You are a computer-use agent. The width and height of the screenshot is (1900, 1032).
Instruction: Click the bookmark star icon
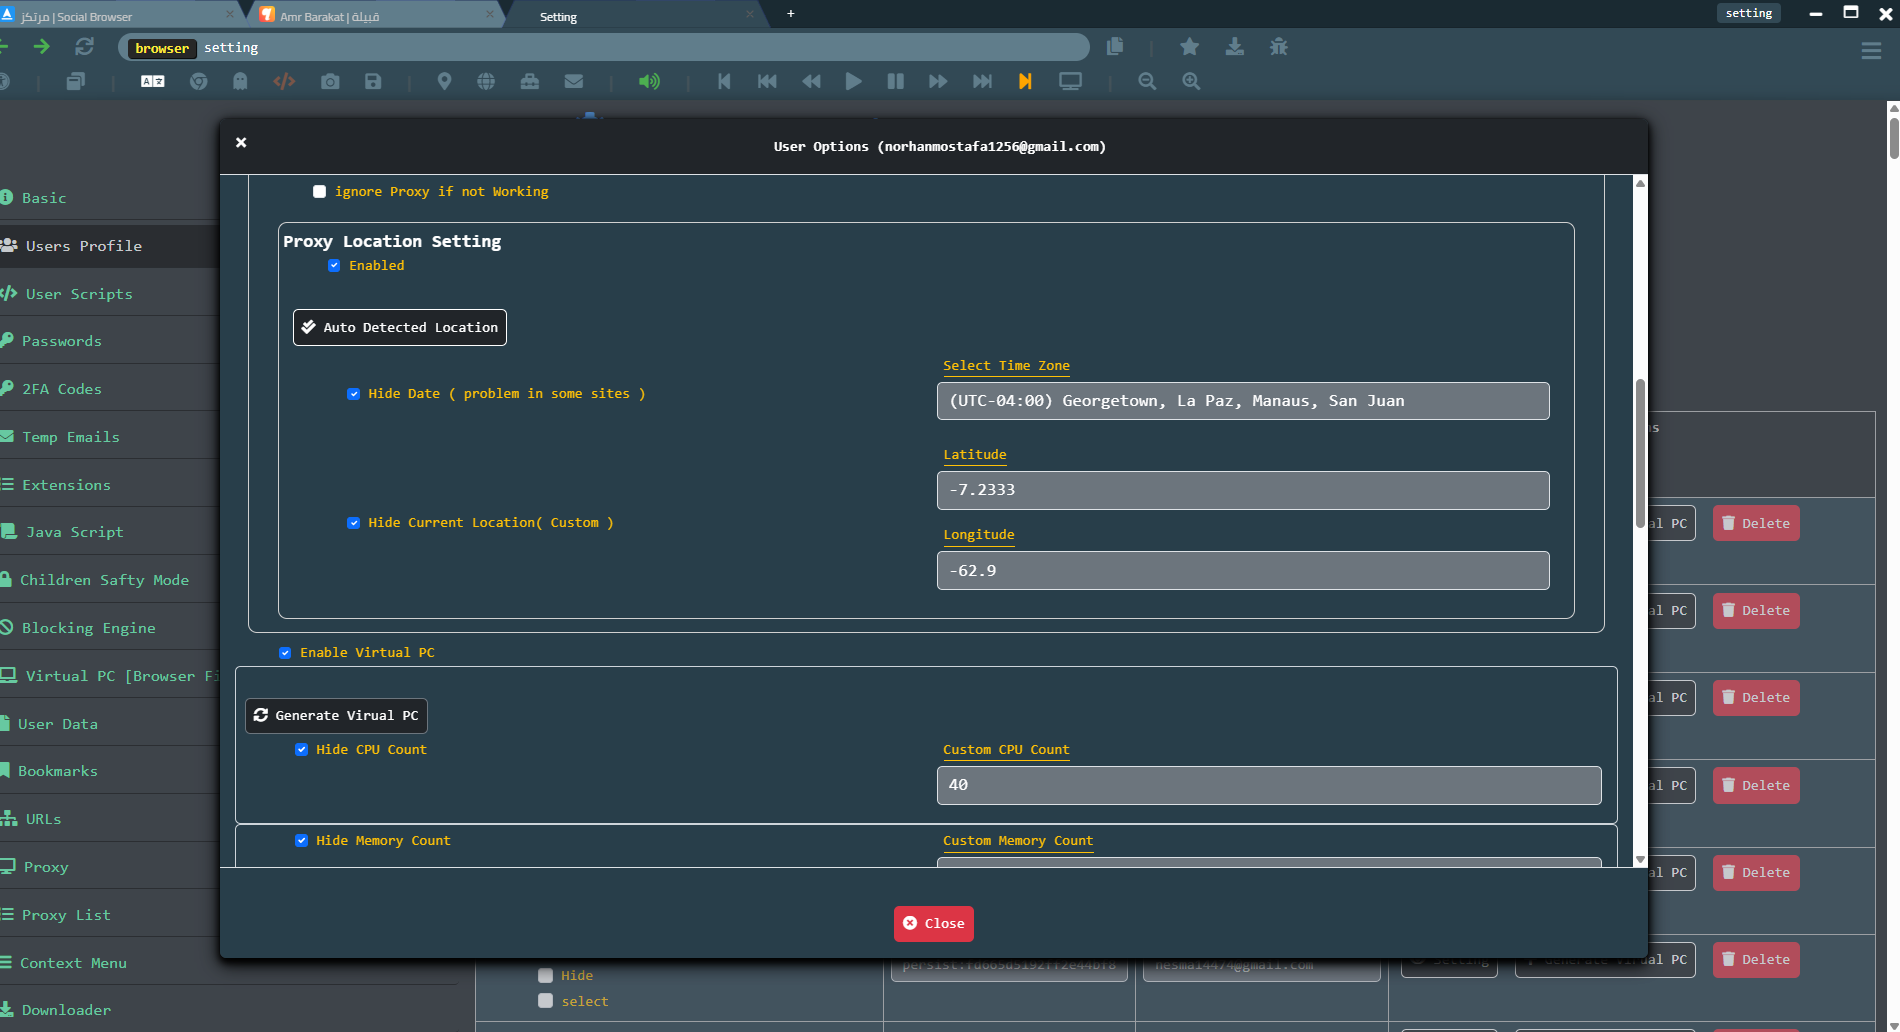click(x=1189, y=47)
